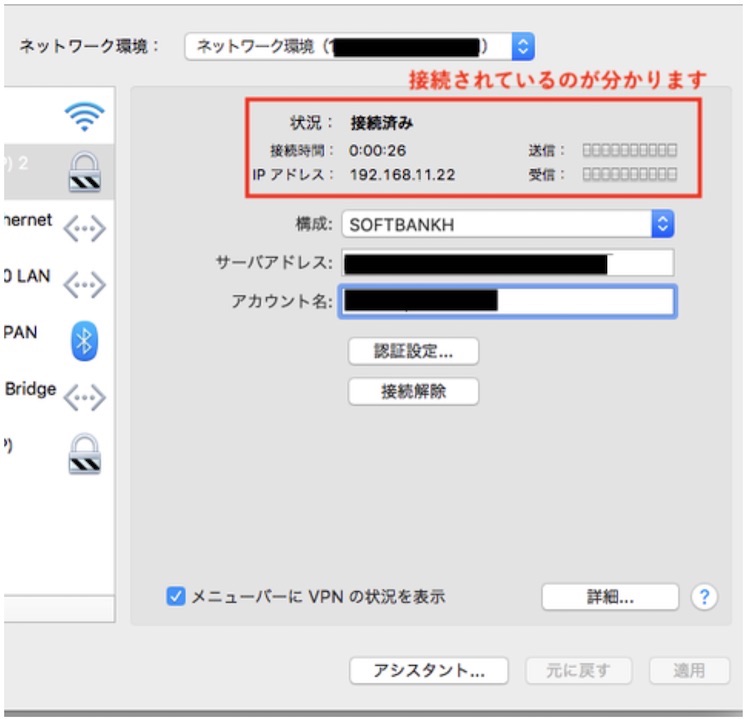Focus the アカウント名 input field
The width and height of the screenshot is (750, 719).
coord(508,301)
